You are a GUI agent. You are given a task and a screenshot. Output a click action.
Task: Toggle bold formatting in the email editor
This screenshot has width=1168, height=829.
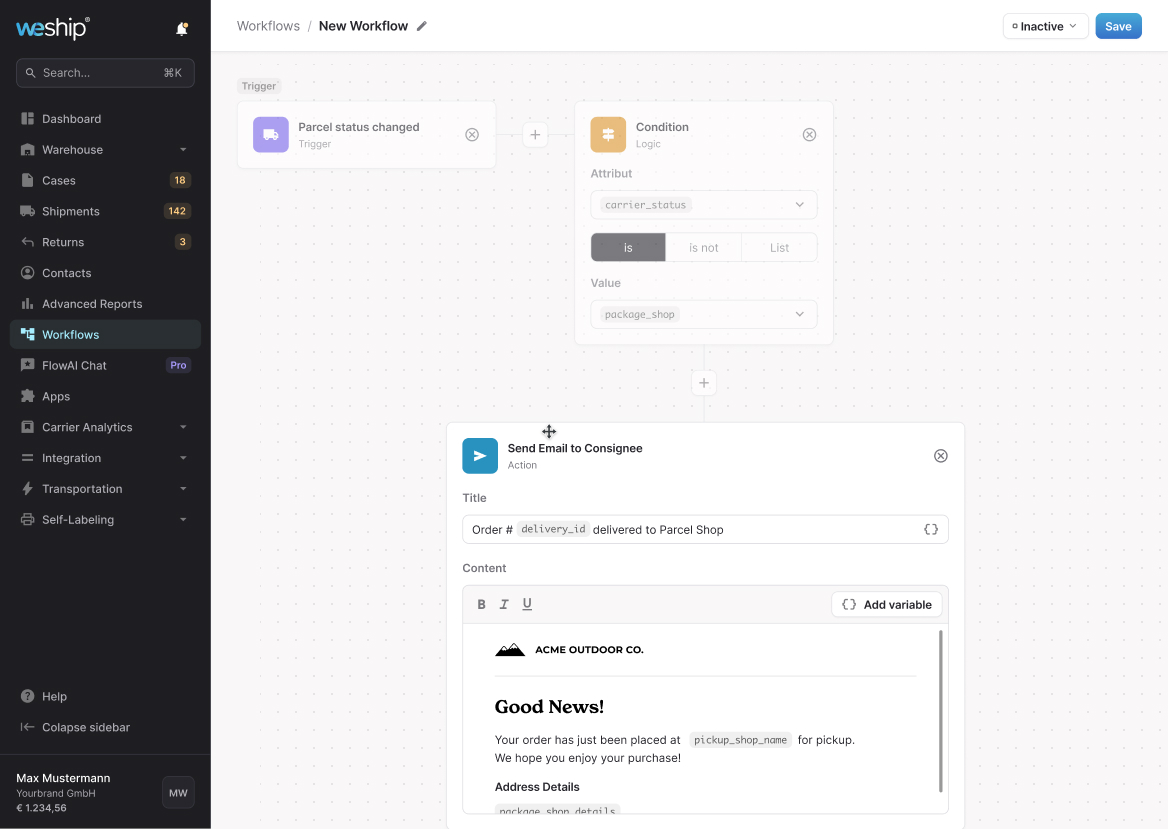point(481,604)
